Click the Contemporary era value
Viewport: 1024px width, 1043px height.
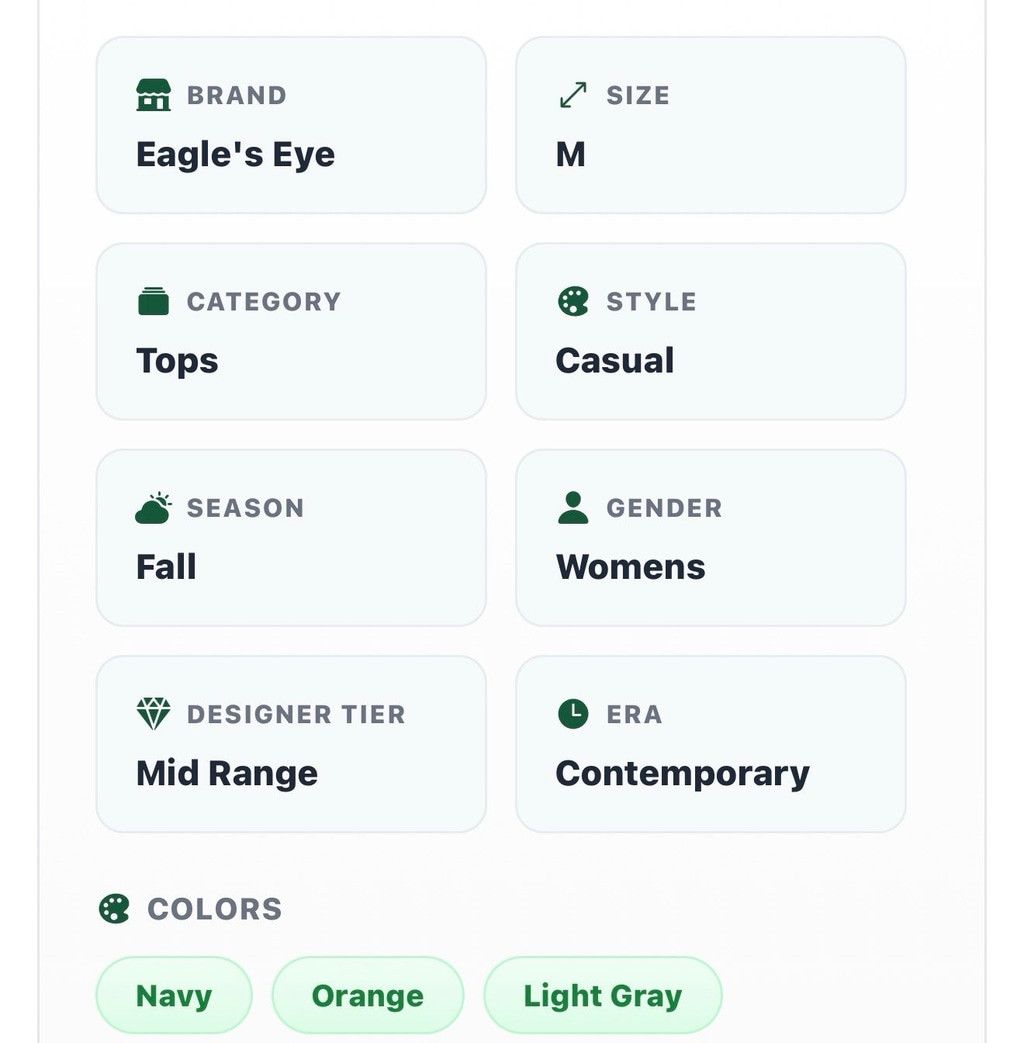pos(683,774)
